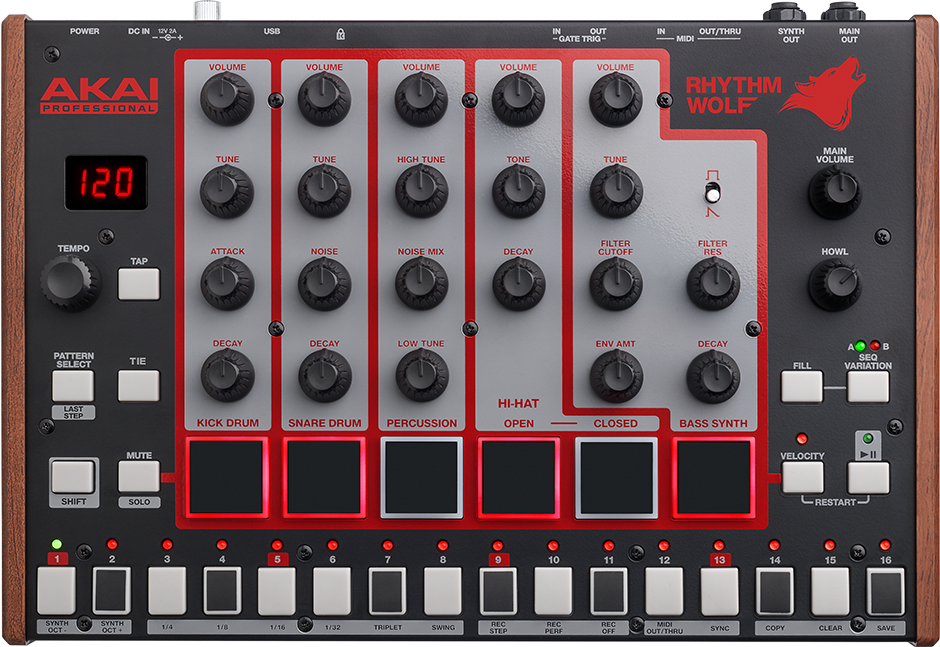
Task: Toggle step 5 button (1/16)
Action: (277, 591)
